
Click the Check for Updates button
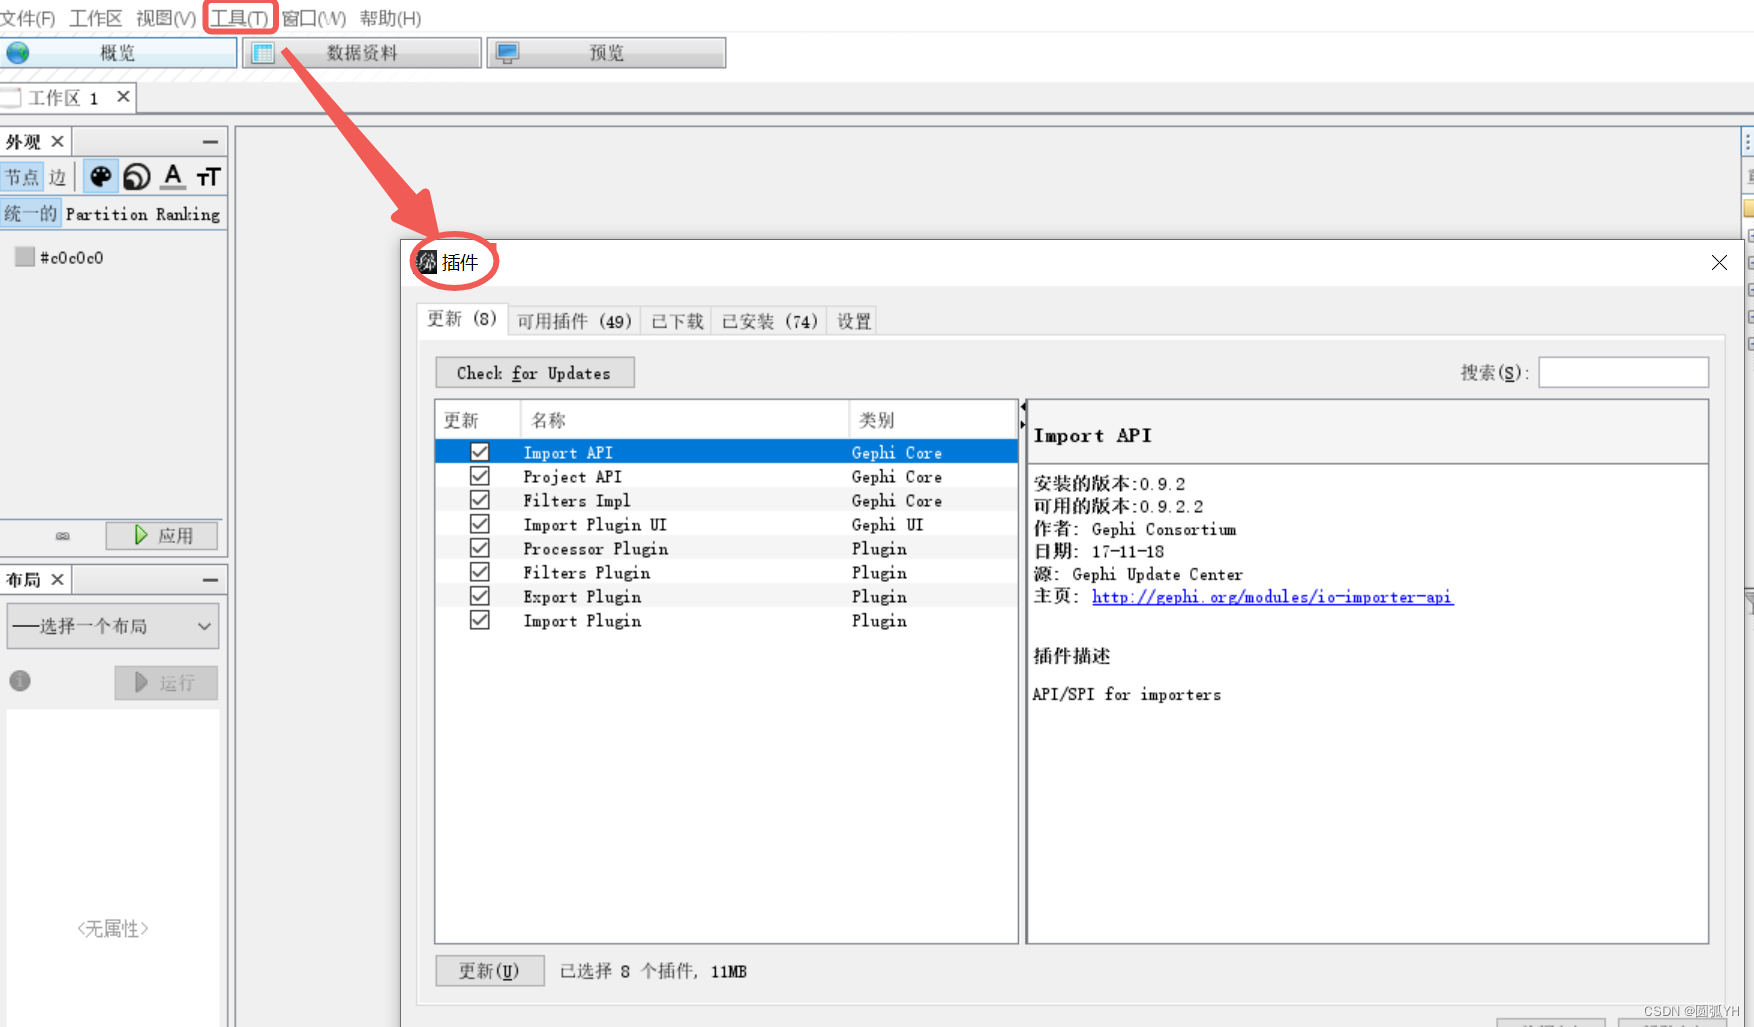[x=535, y=373]
